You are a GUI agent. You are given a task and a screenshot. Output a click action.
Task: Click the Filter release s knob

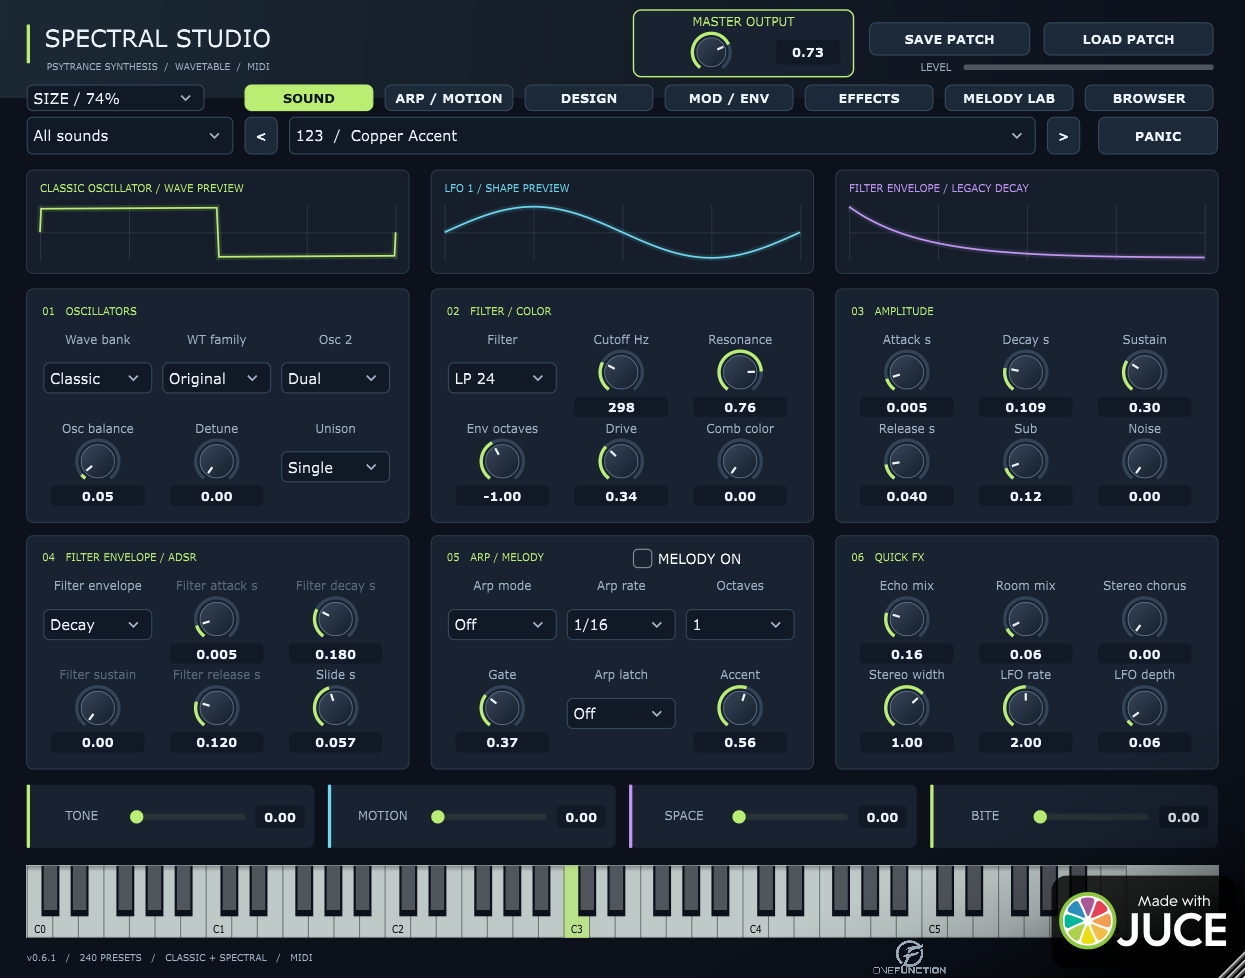[217, 708]
